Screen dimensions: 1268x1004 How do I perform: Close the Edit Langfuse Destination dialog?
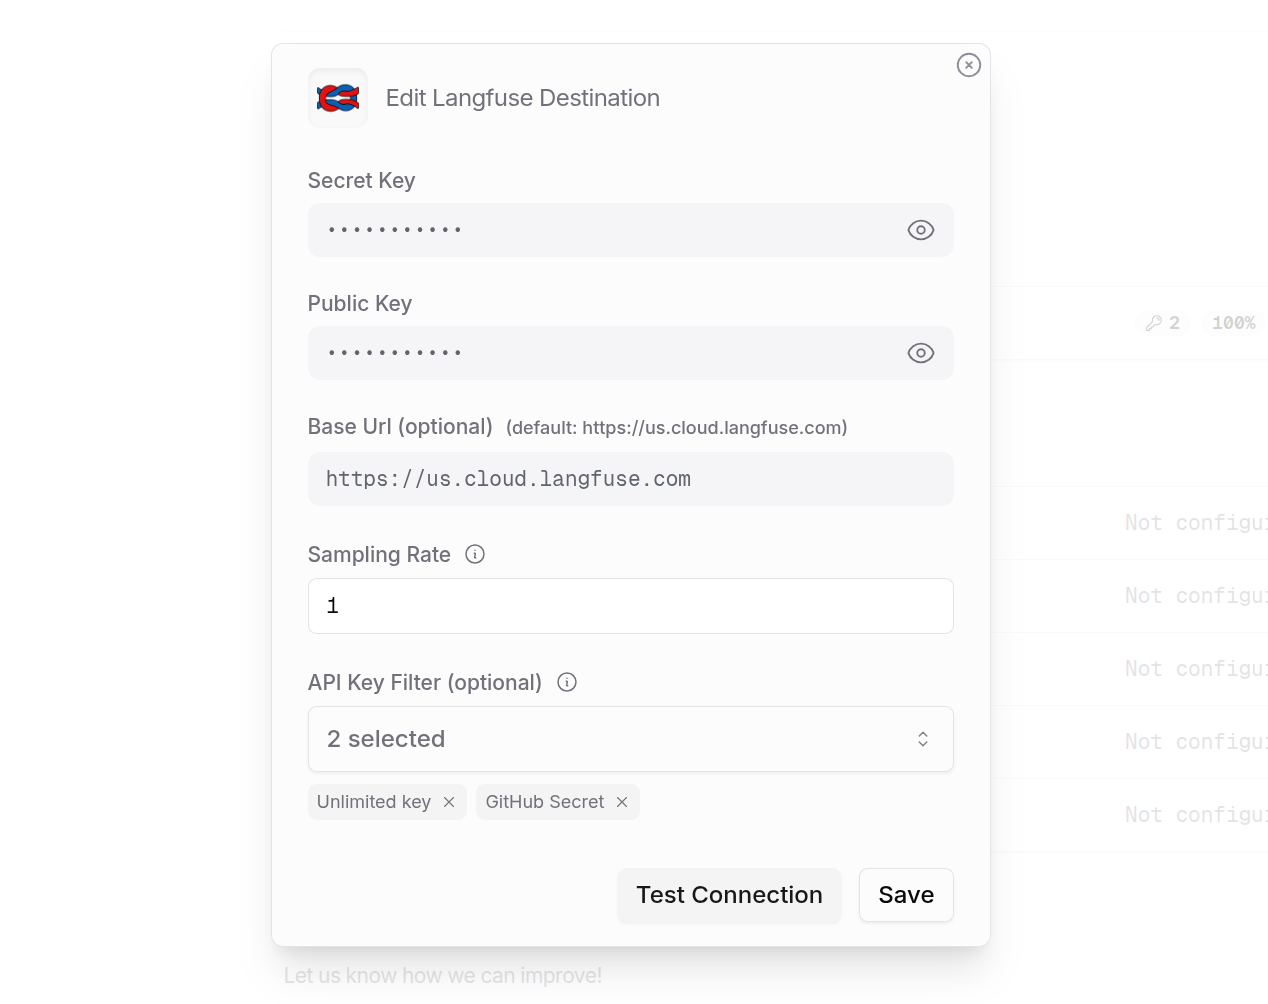(x=968, y=65)
